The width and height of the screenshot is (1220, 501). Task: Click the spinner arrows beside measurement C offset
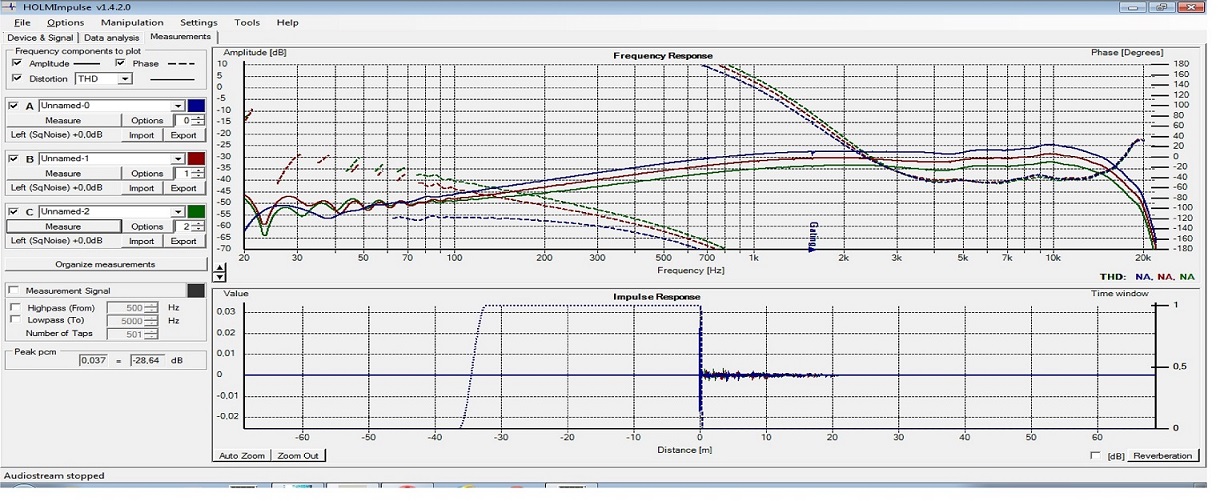coord(199,227)
